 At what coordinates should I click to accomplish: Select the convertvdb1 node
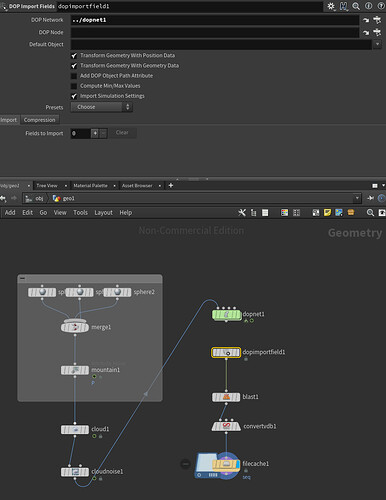pyautogui.click(x=226, y=426)
